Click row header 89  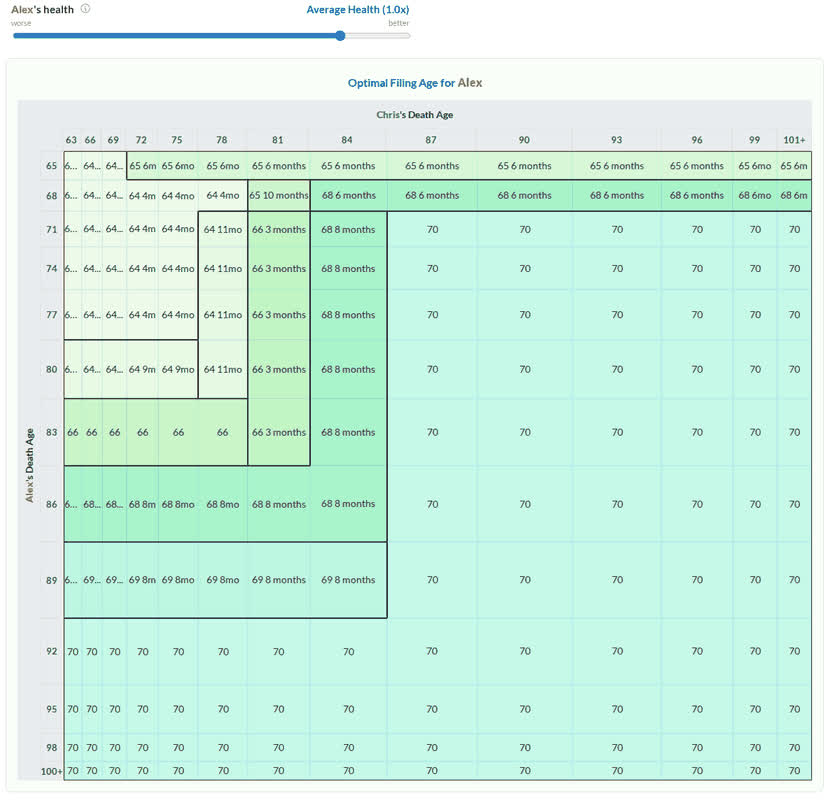tap(51, 580)
